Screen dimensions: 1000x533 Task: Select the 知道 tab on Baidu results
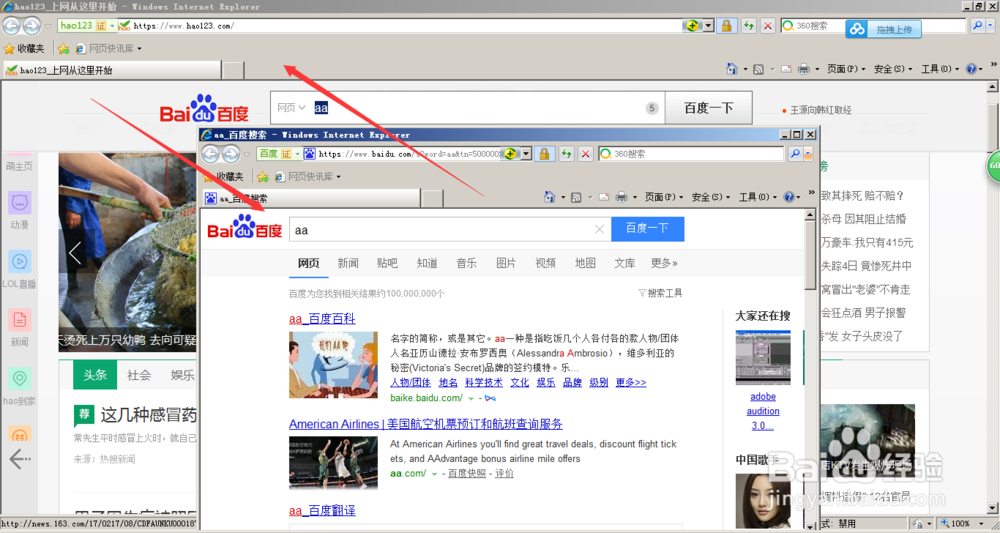point(427,263)
